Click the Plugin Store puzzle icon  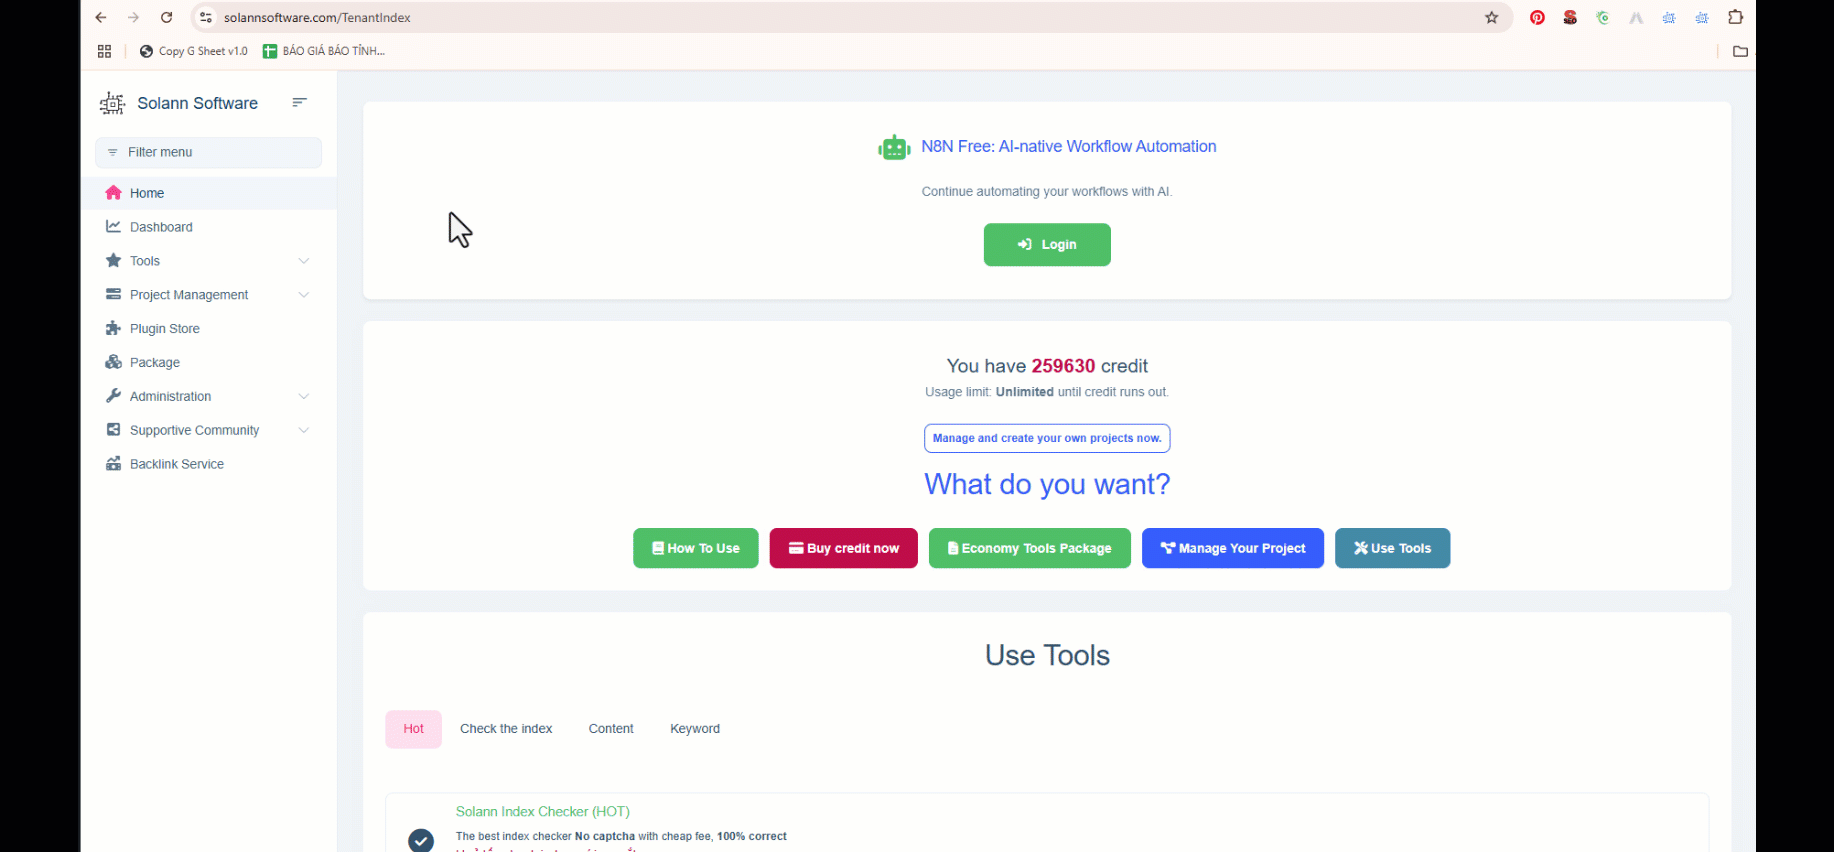[x=113, y=329]
